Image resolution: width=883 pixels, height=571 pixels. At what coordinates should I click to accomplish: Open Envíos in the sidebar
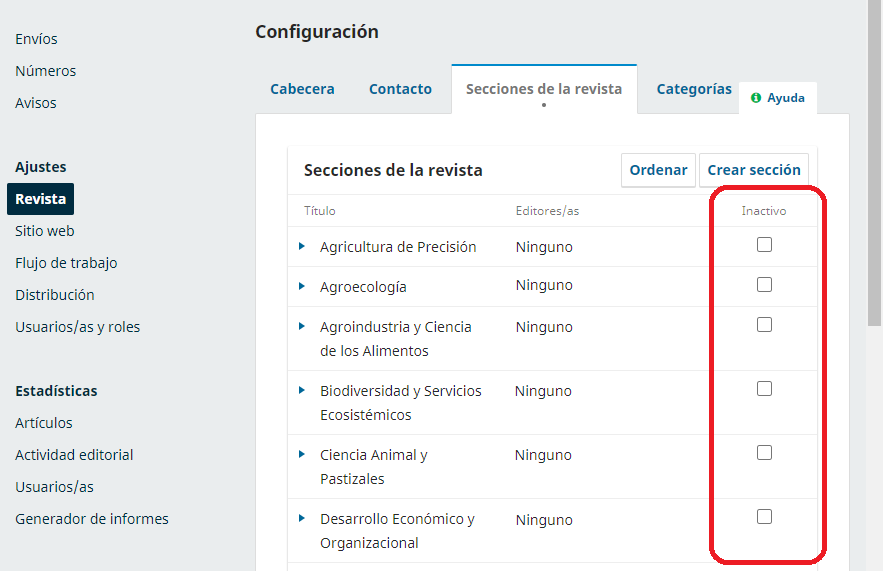click(36, 39)
